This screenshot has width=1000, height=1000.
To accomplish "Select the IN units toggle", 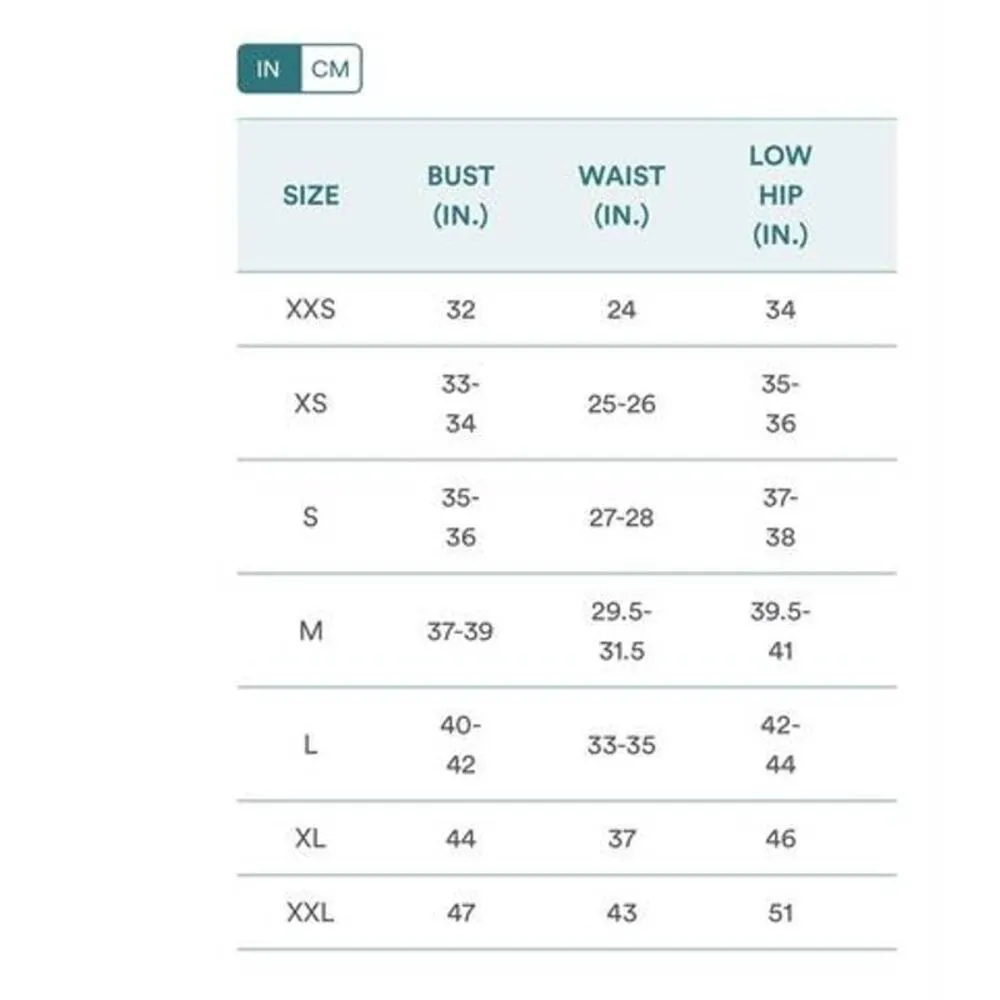I will click(268, 70).
